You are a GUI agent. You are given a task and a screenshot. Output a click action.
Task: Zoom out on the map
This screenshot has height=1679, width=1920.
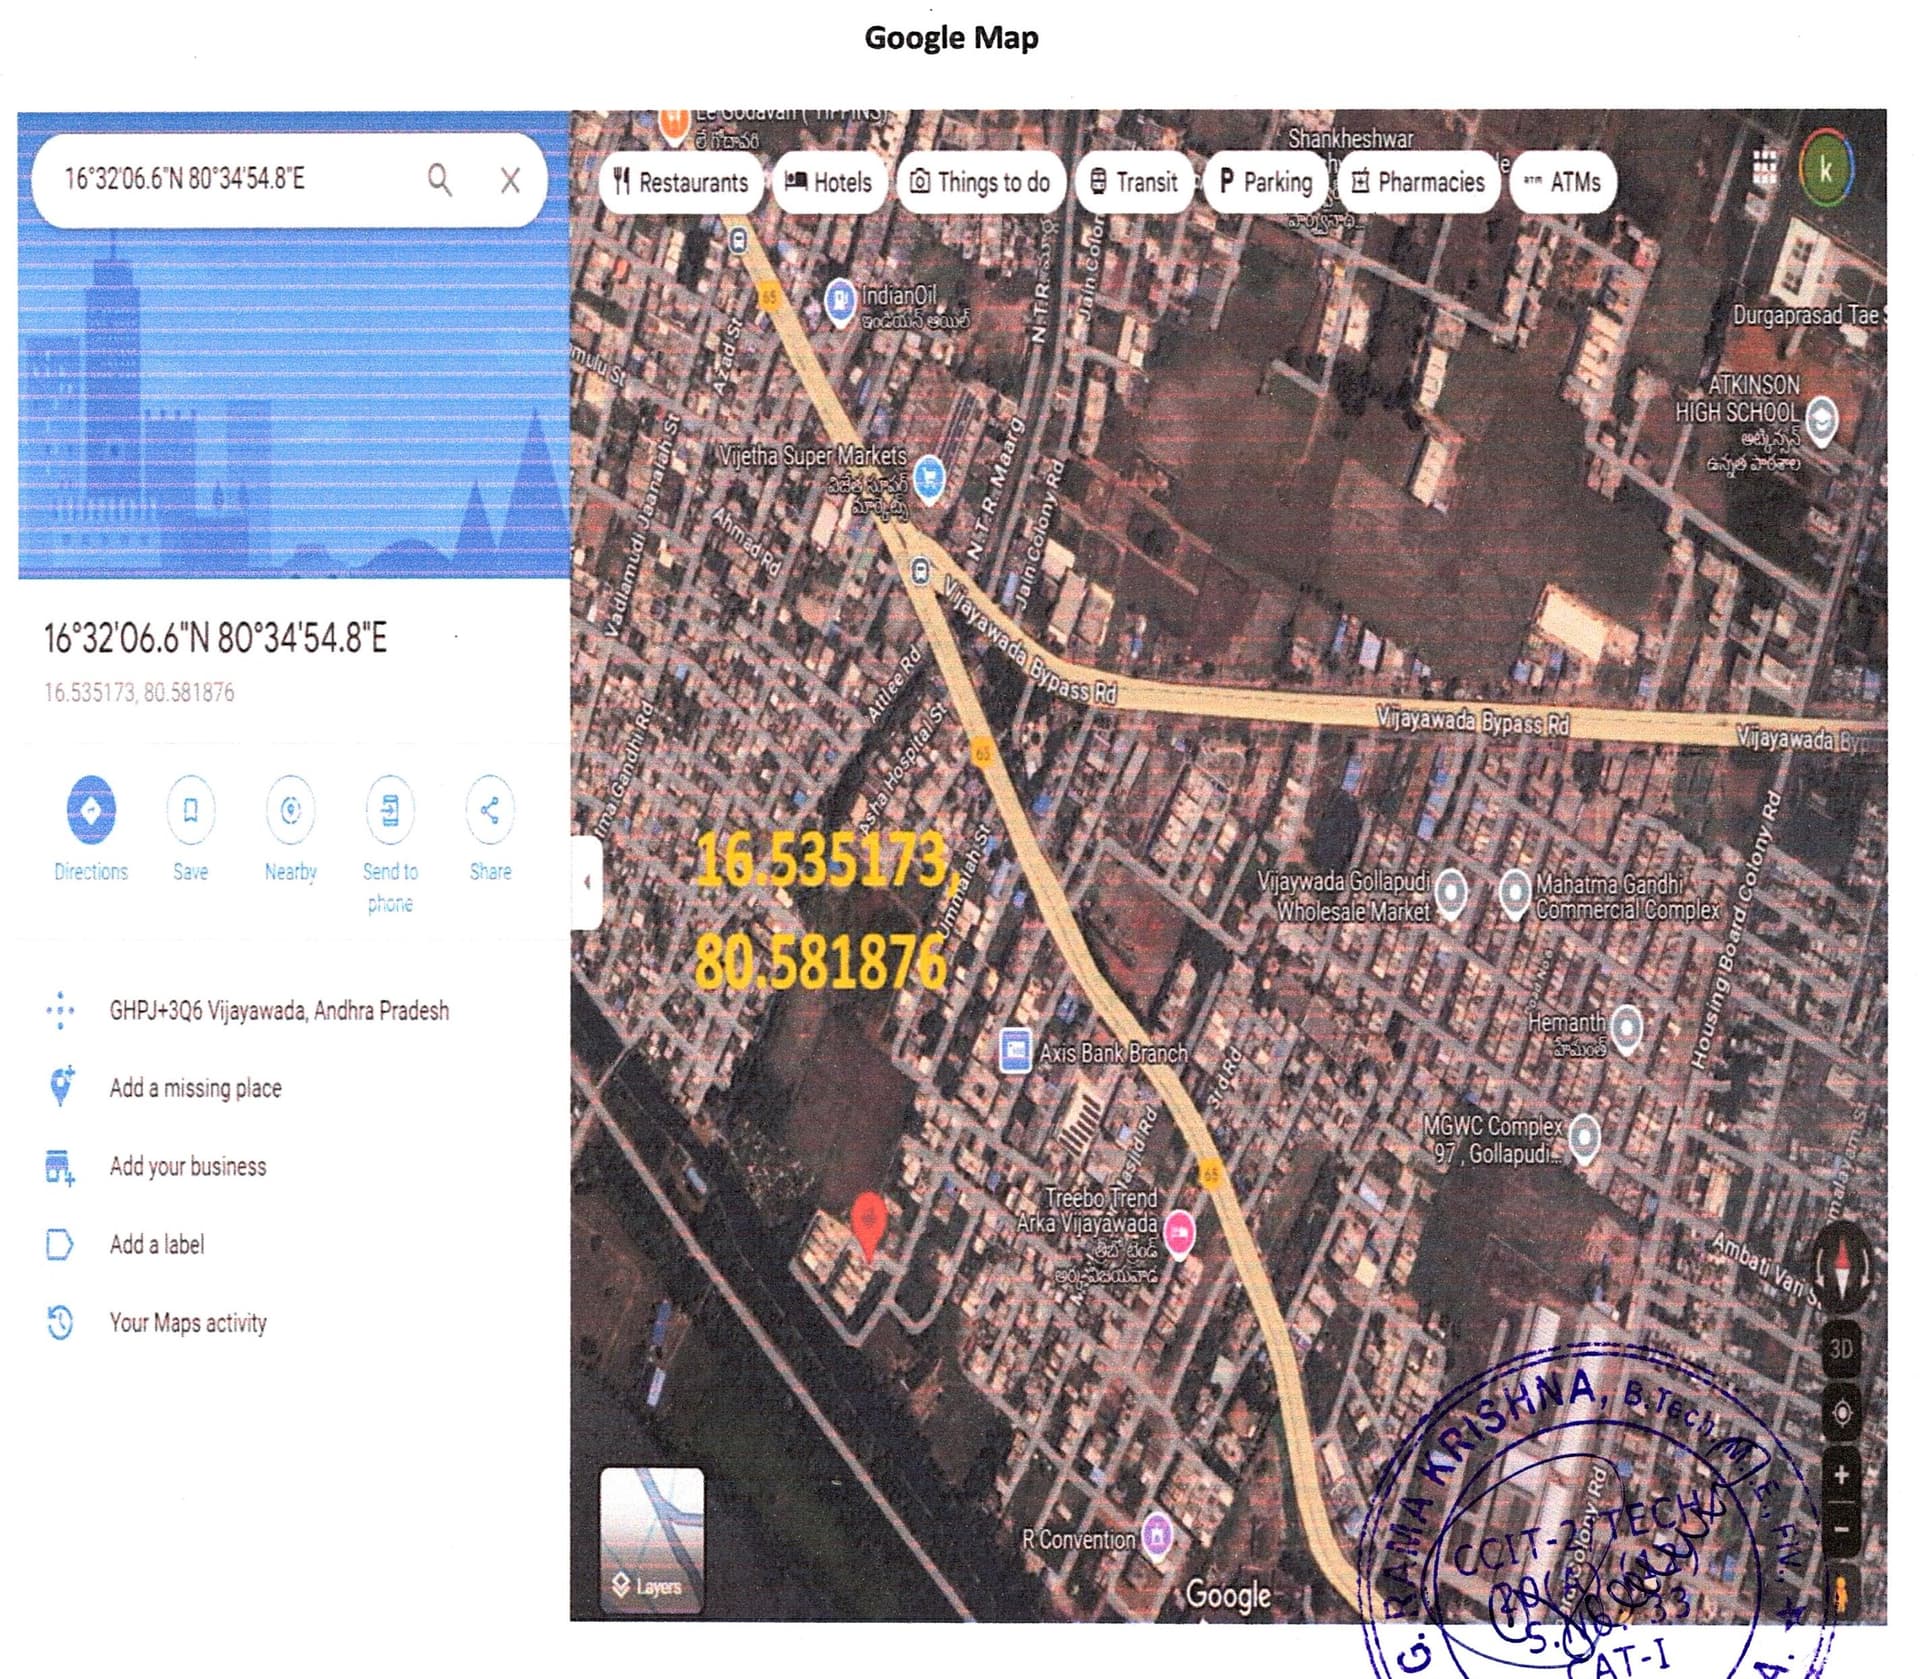(1841, 1528)
